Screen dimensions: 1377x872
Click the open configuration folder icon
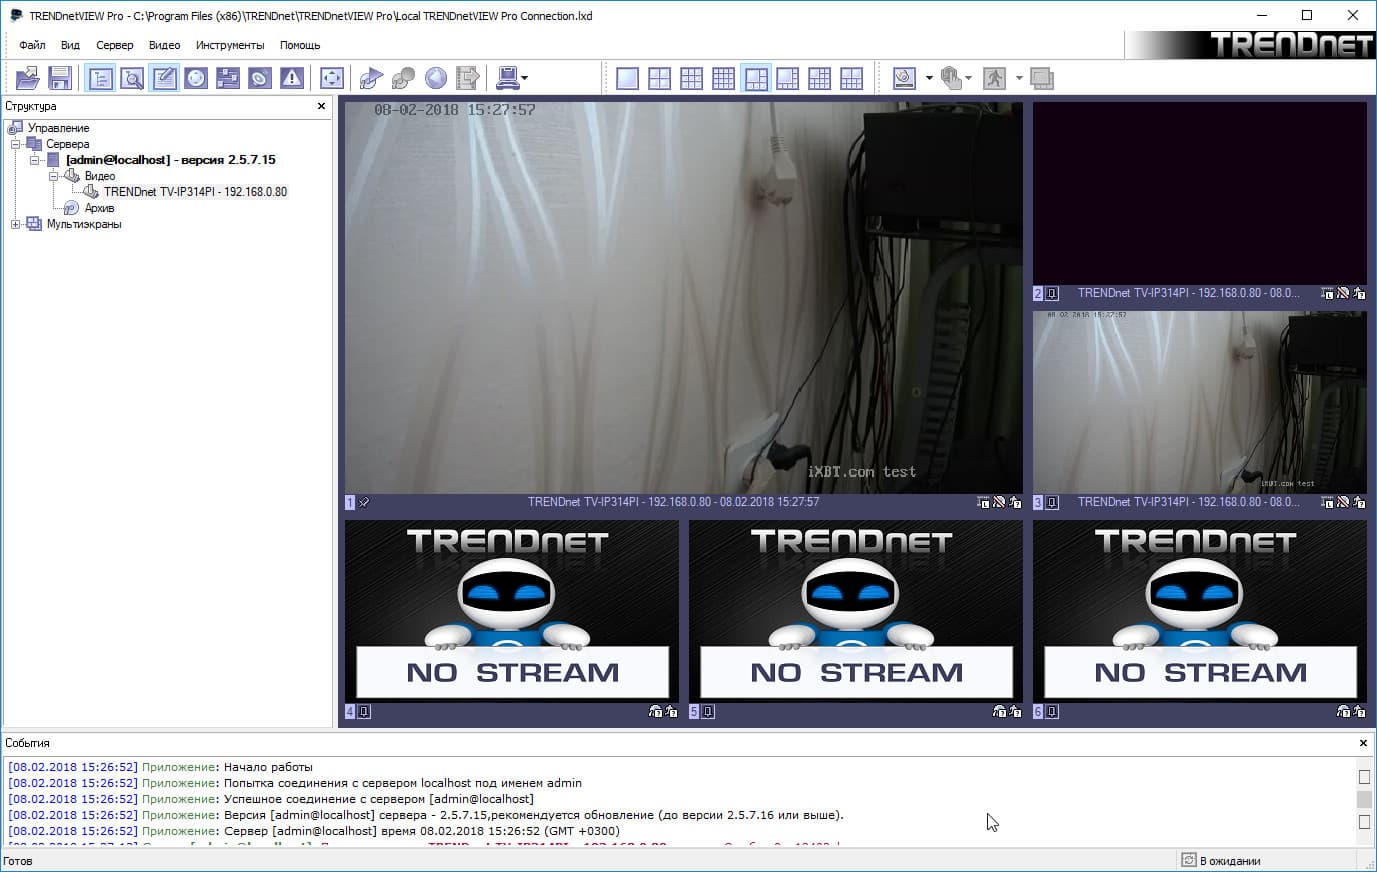click(x=28, y=78)
